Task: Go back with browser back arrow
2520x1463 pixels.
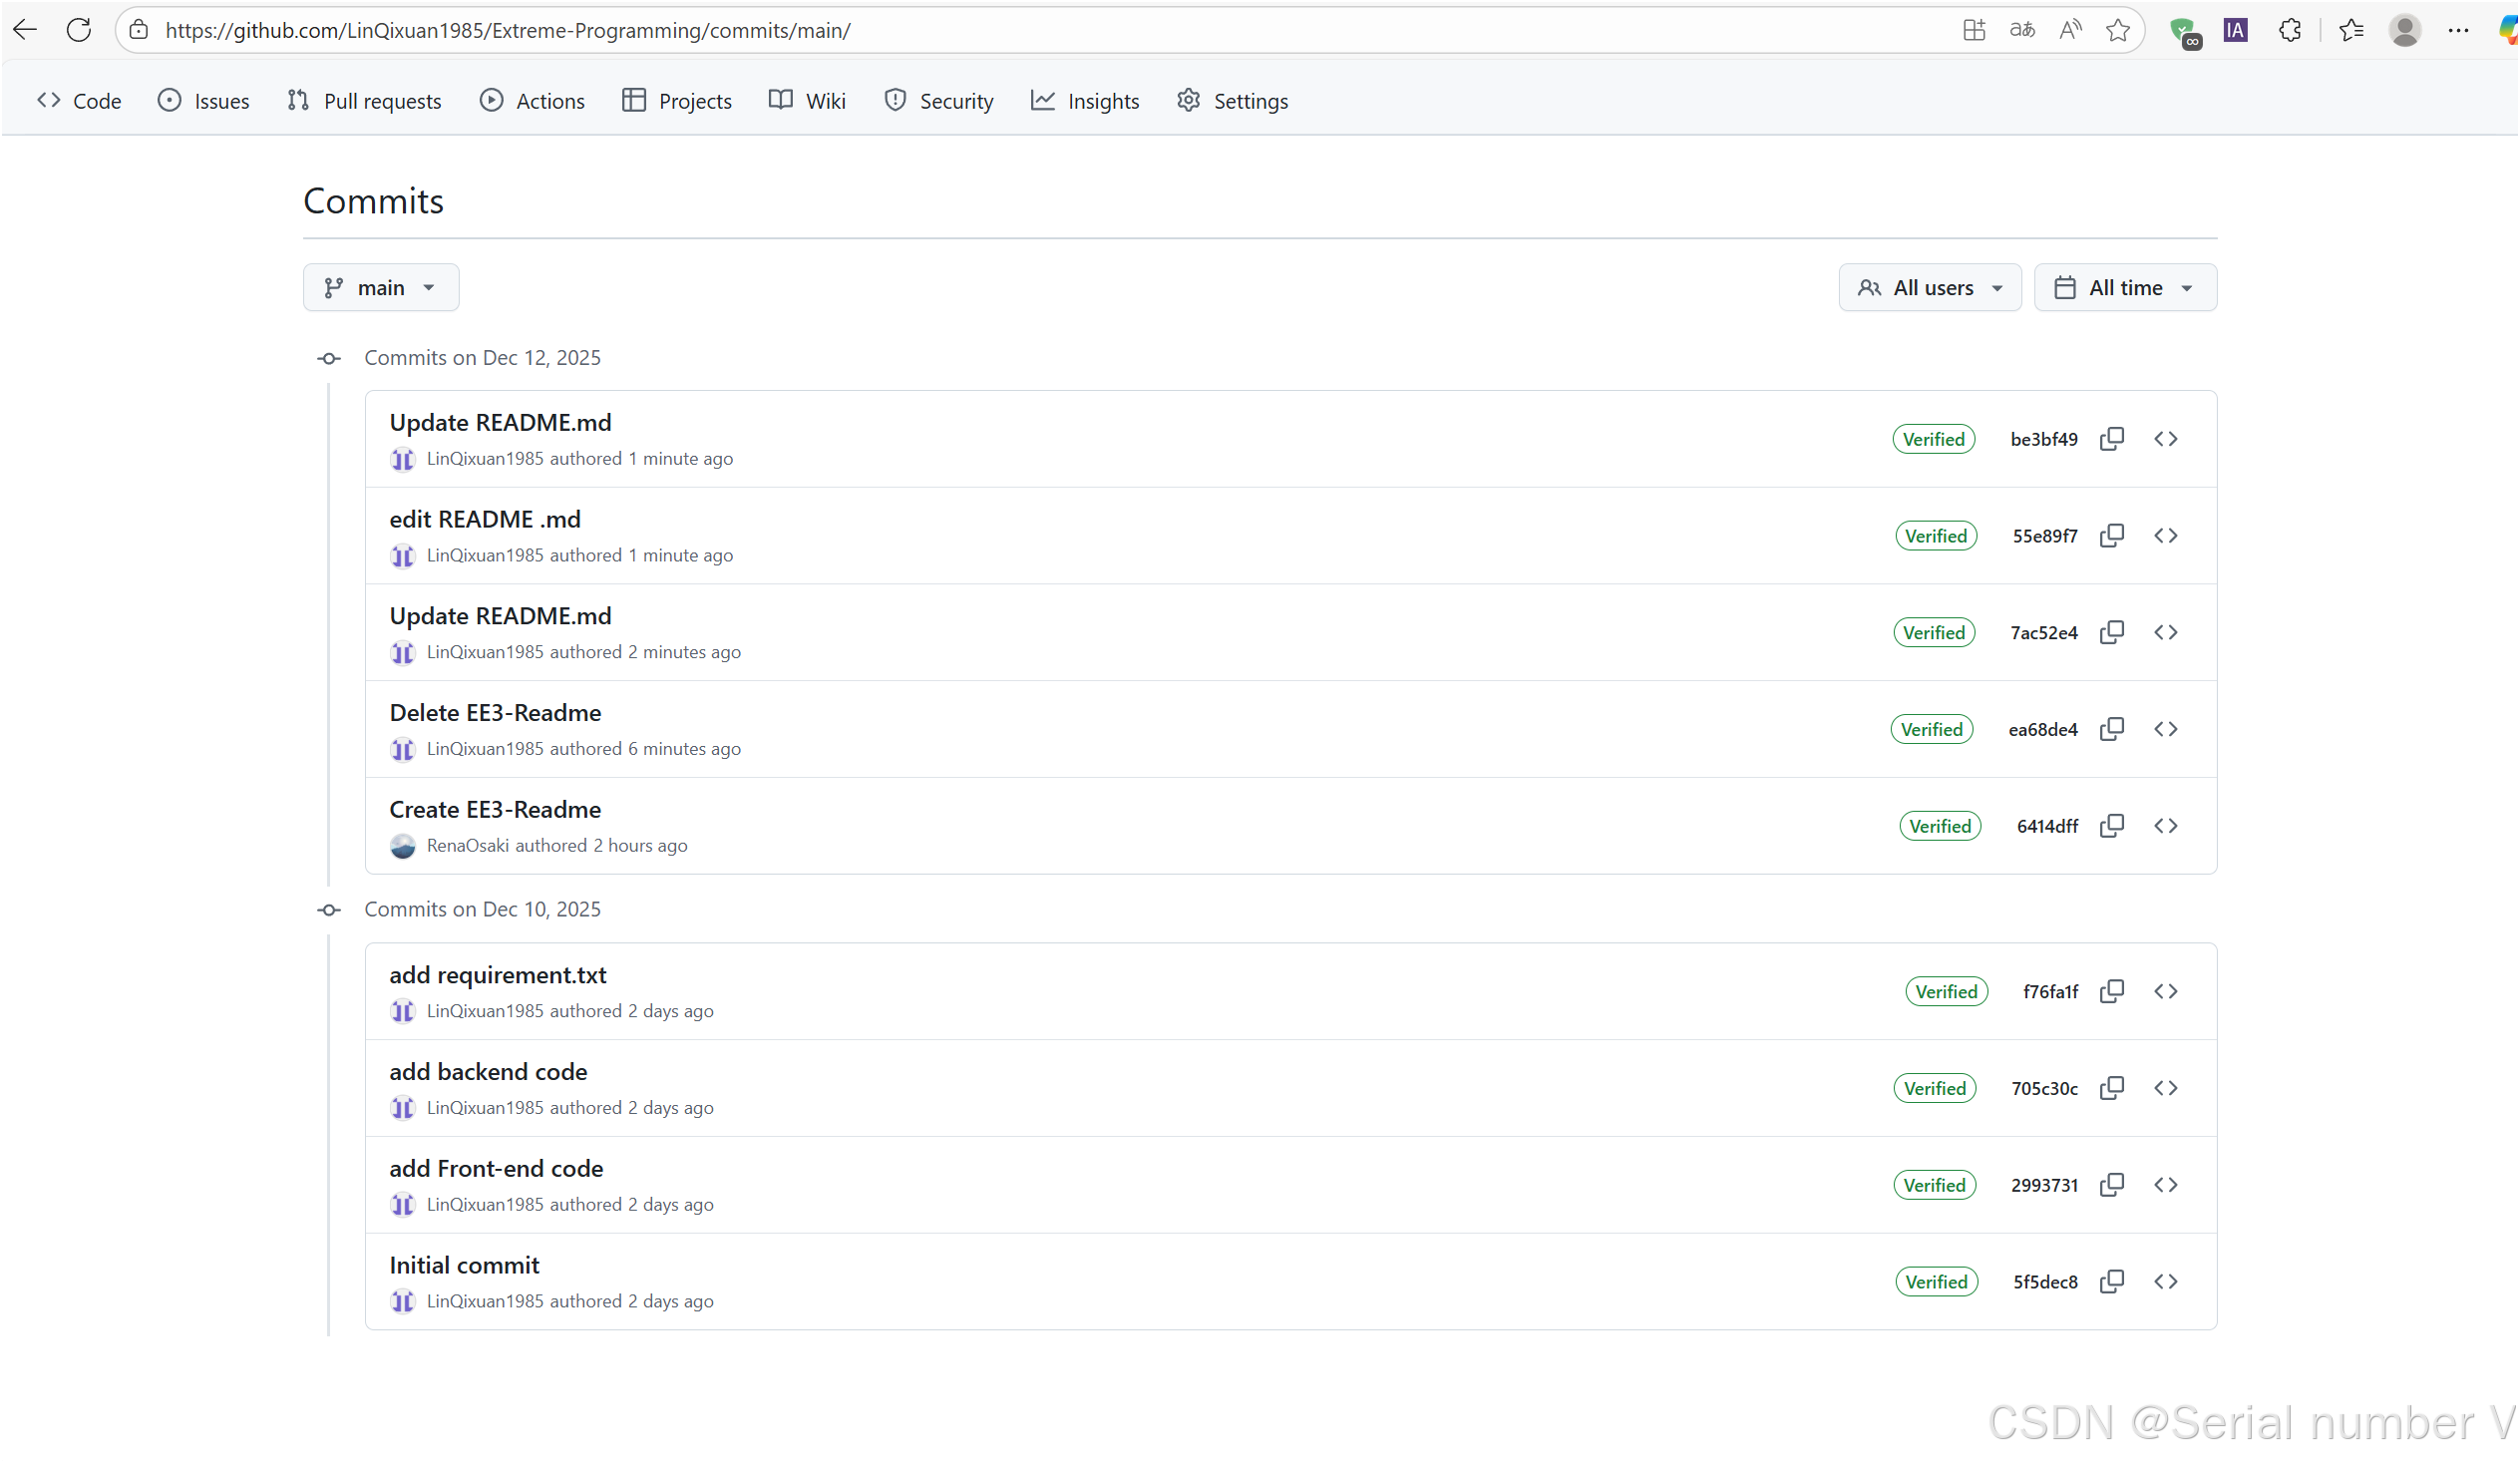Action: 25,30
